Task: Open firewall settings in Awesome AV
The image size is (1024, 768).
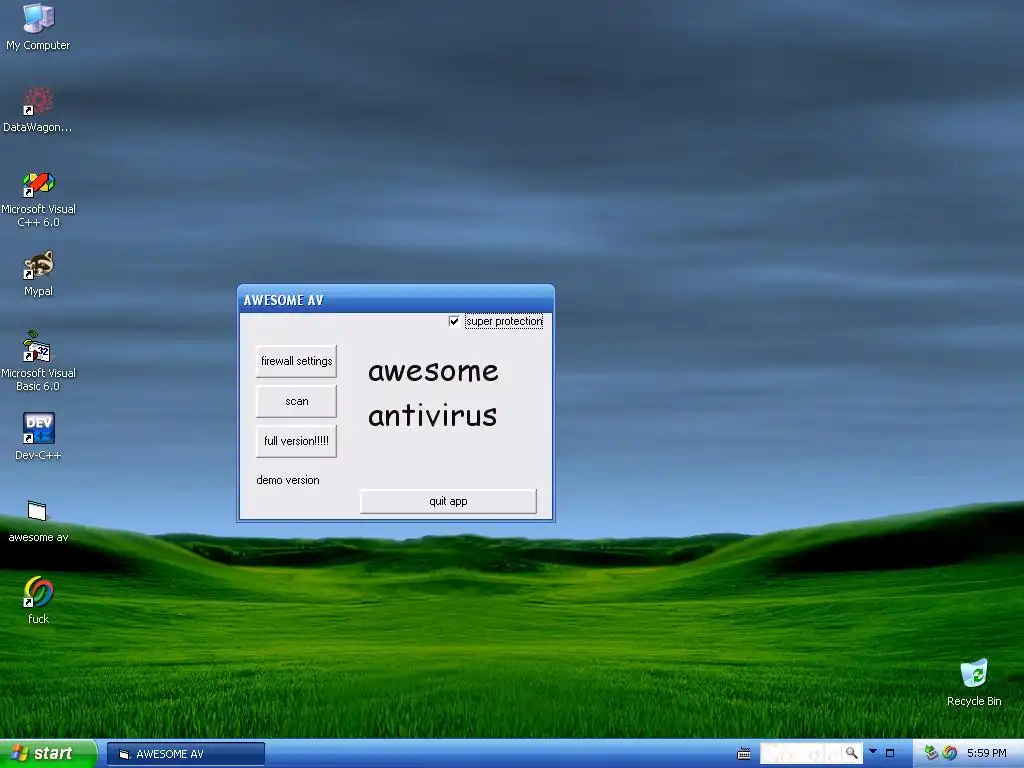Action: [296, 361]
